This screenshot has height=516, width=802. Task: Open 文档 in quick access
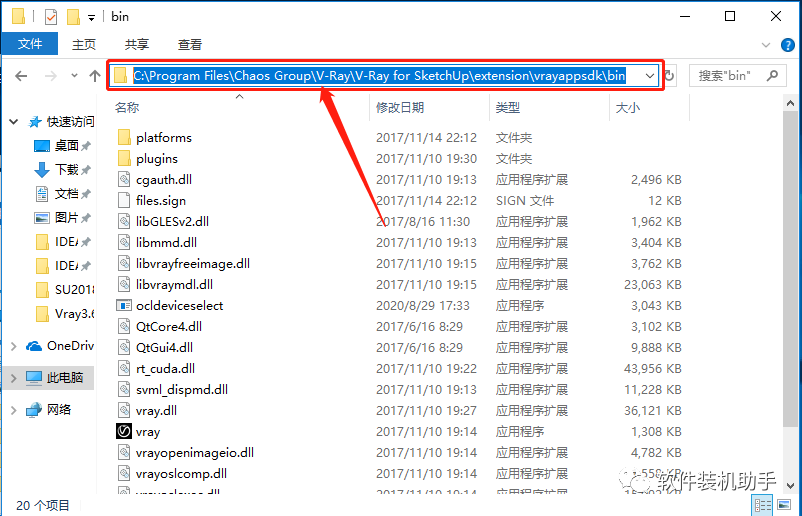tap(67, 194)
